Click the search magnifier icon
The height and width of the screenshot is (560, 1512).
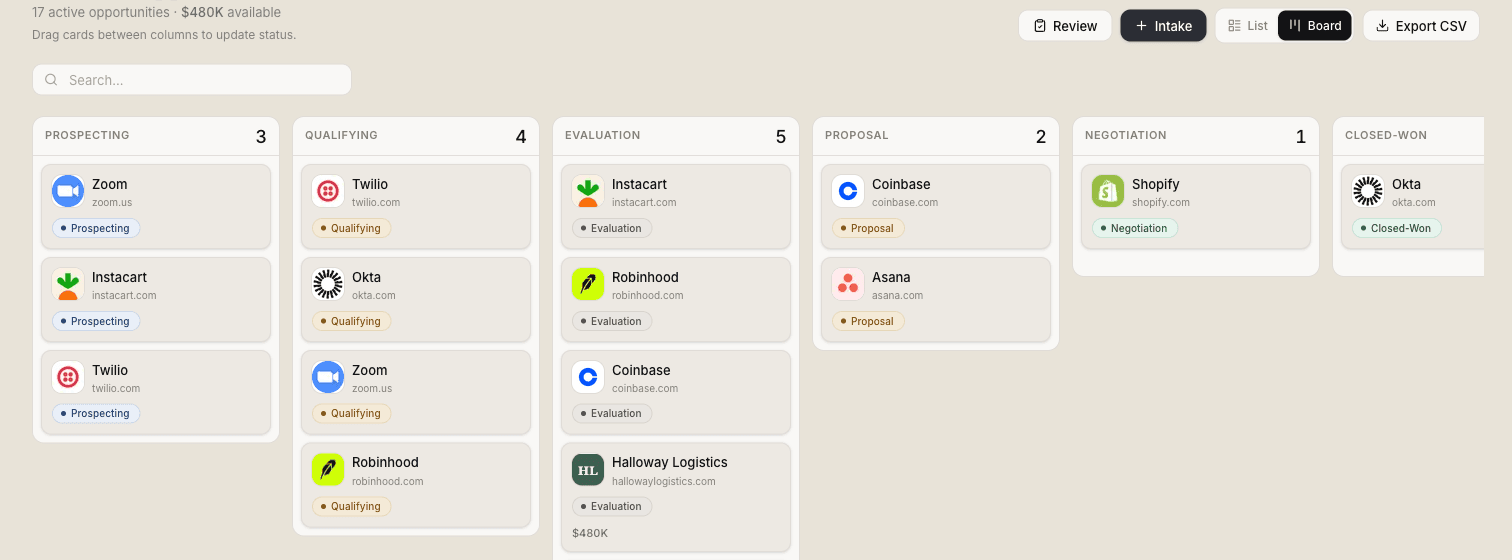pyautogui.click(x=51, y=80)
